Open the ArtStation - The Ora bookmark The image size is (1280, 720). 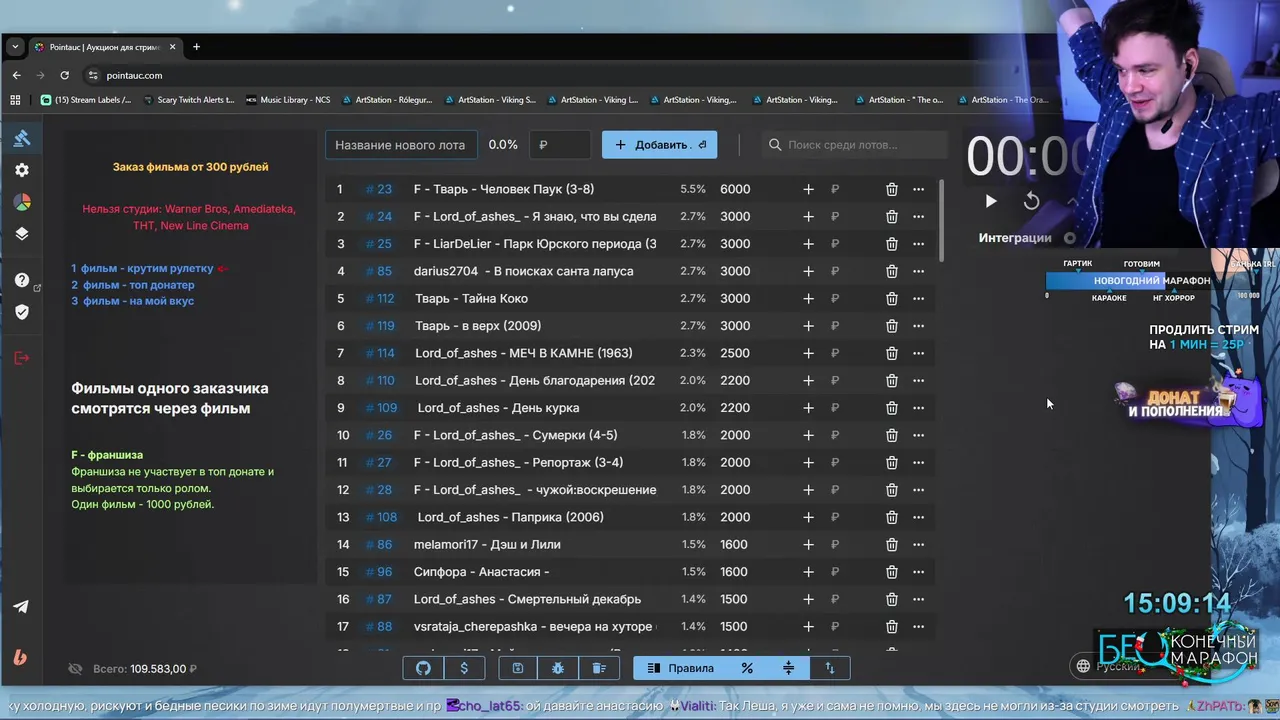pyautogui.click(x=1002, y=100)
